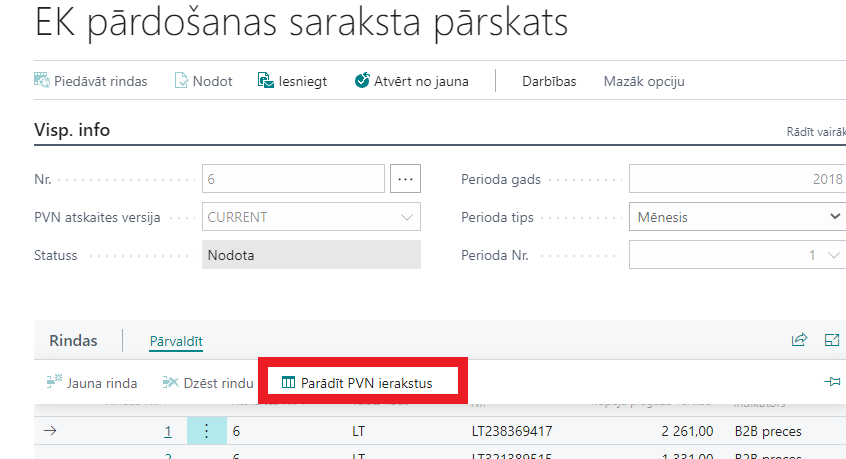Open the Perioda tips dropdown
The height and width of the screenshot is (459, 846).
coord(835,217)
